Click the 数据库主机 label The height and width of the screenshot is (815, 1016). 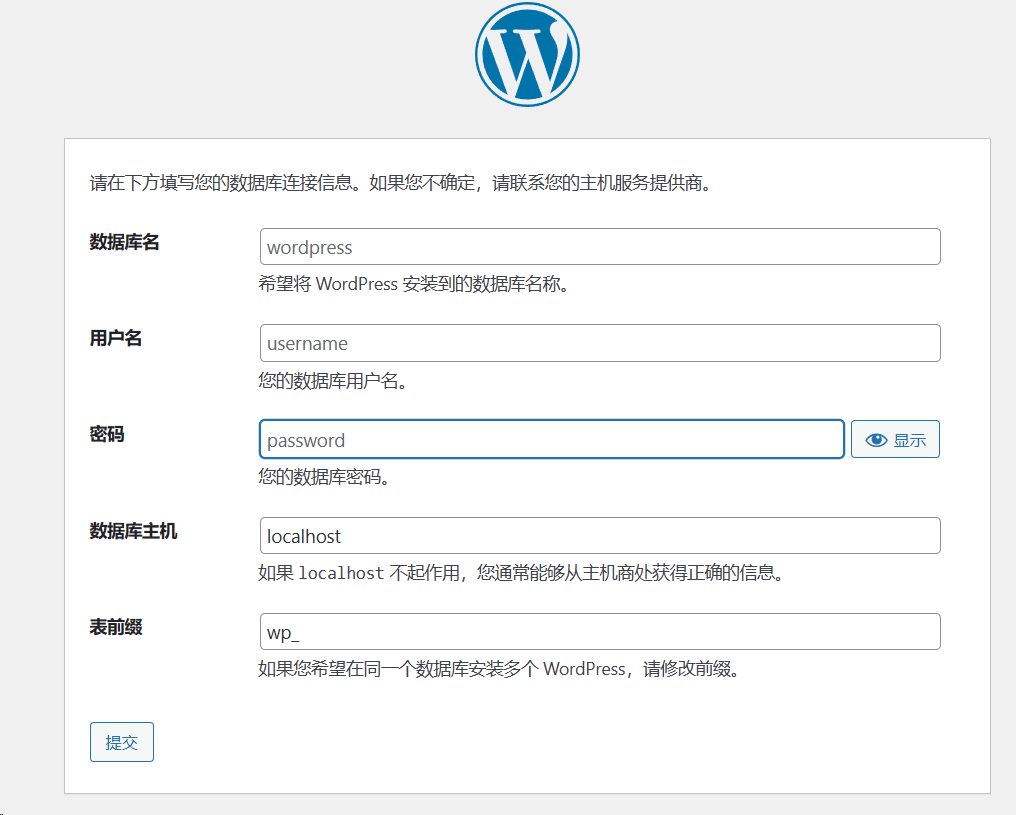133,531
